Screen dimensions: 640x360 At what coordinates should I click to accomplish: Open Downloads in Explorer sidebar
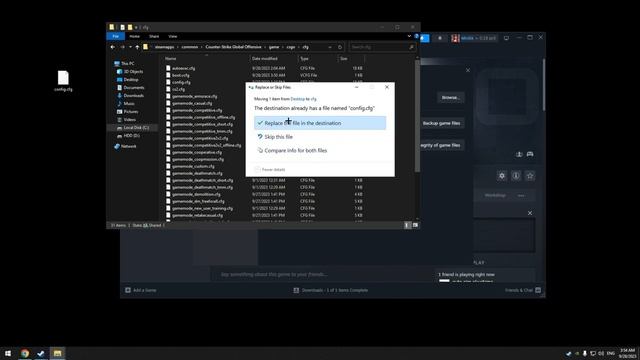coord(130,96)
